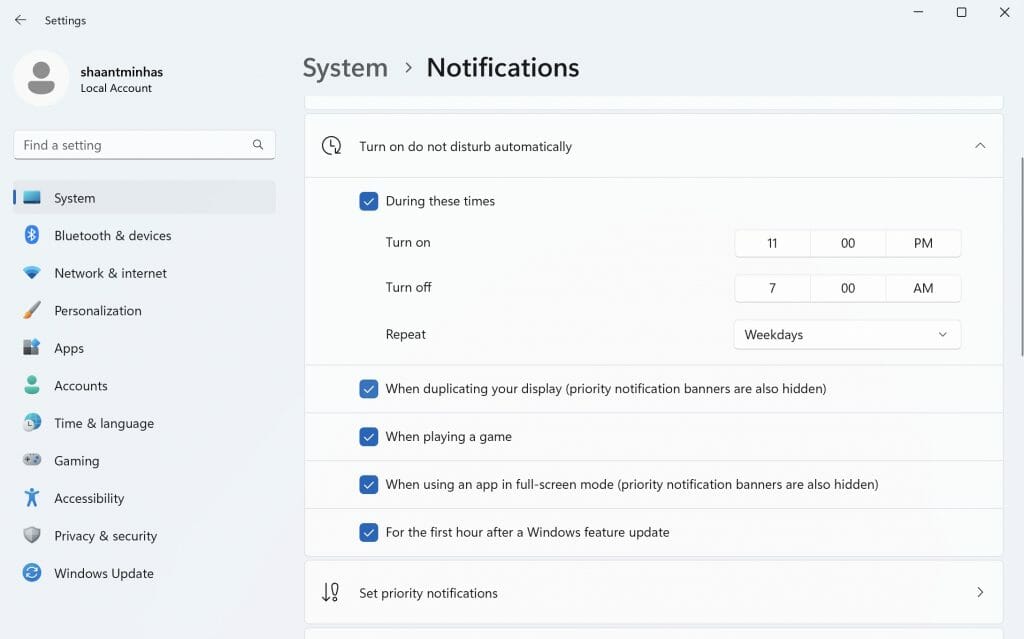This screenshot has height=639, width=1024.
Task: Collapse Turn on do not disturb automatically
Action: [x=980, y=145]
